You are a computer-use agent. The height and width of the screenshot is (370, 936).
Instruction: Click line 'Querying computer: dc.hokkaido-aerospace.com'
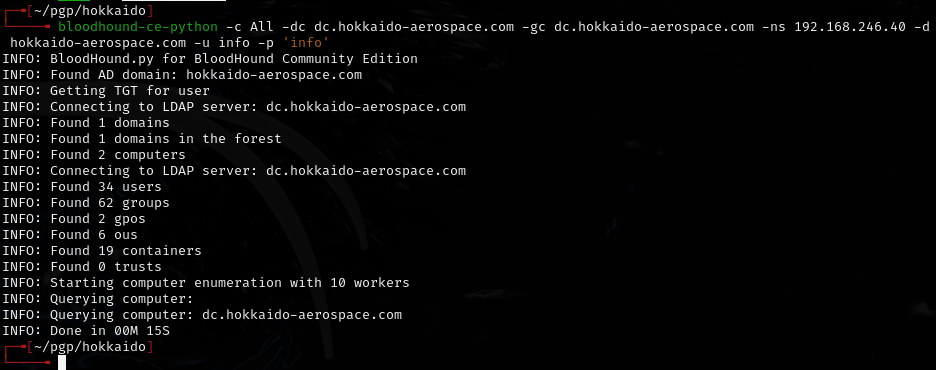(x=202, y=314)
